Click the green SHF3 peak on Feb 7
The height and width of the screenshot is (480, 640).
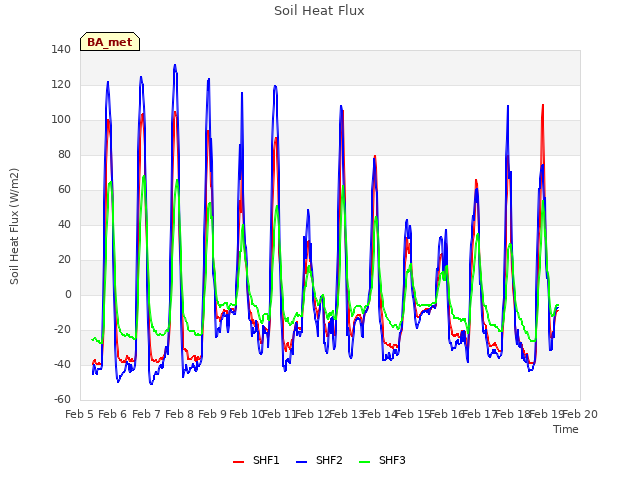144,176
